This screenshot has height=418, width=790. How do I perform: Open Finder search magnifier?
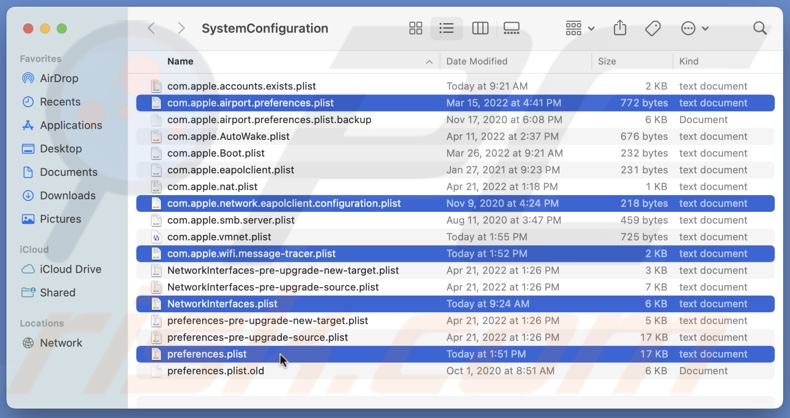(x=760, y=28)
